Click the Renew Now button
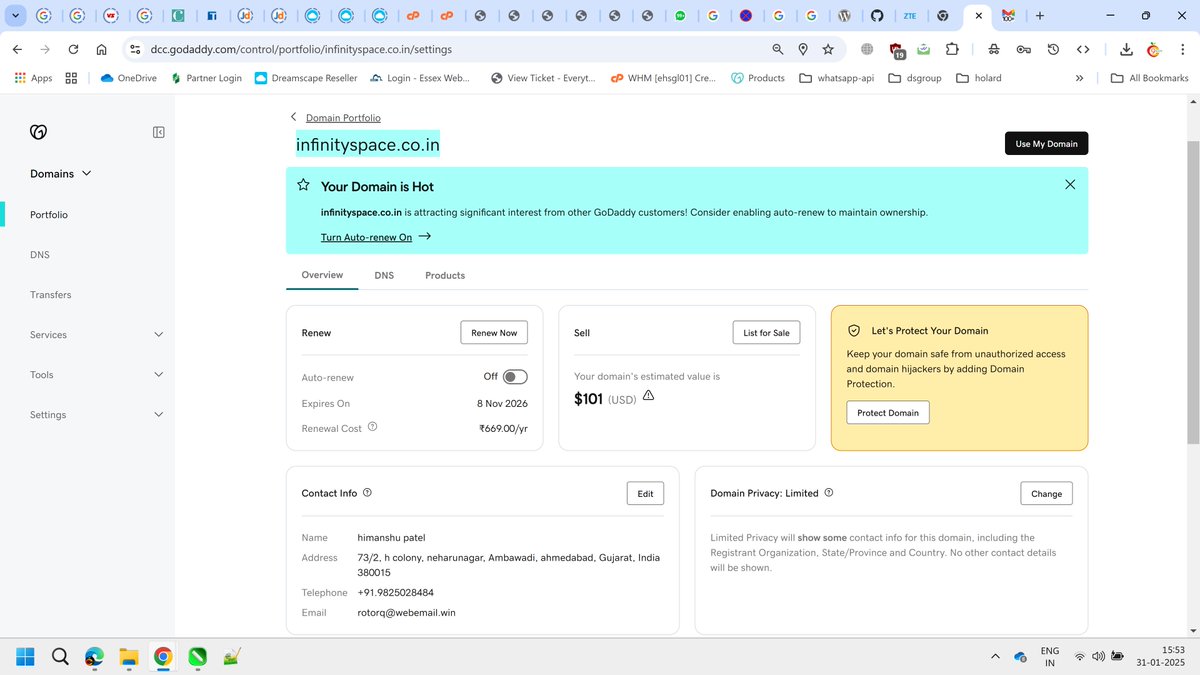Viewport: 1200px width, 675px height. [x=494, y=333]
